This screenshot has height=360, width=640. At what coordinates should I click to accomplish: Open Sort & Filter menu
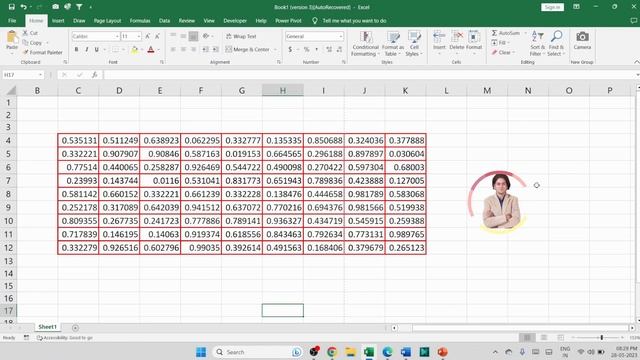[537, 44]
